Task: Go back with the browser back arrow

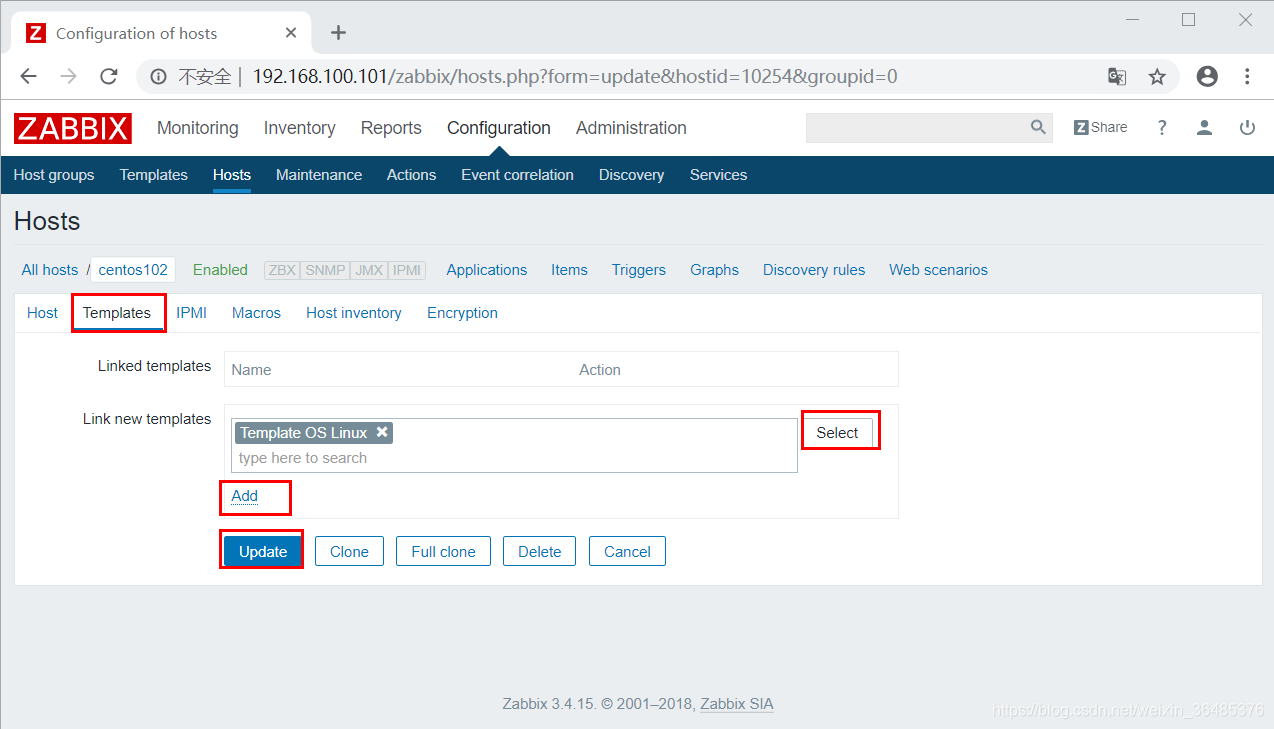Action: coord(28,76)
